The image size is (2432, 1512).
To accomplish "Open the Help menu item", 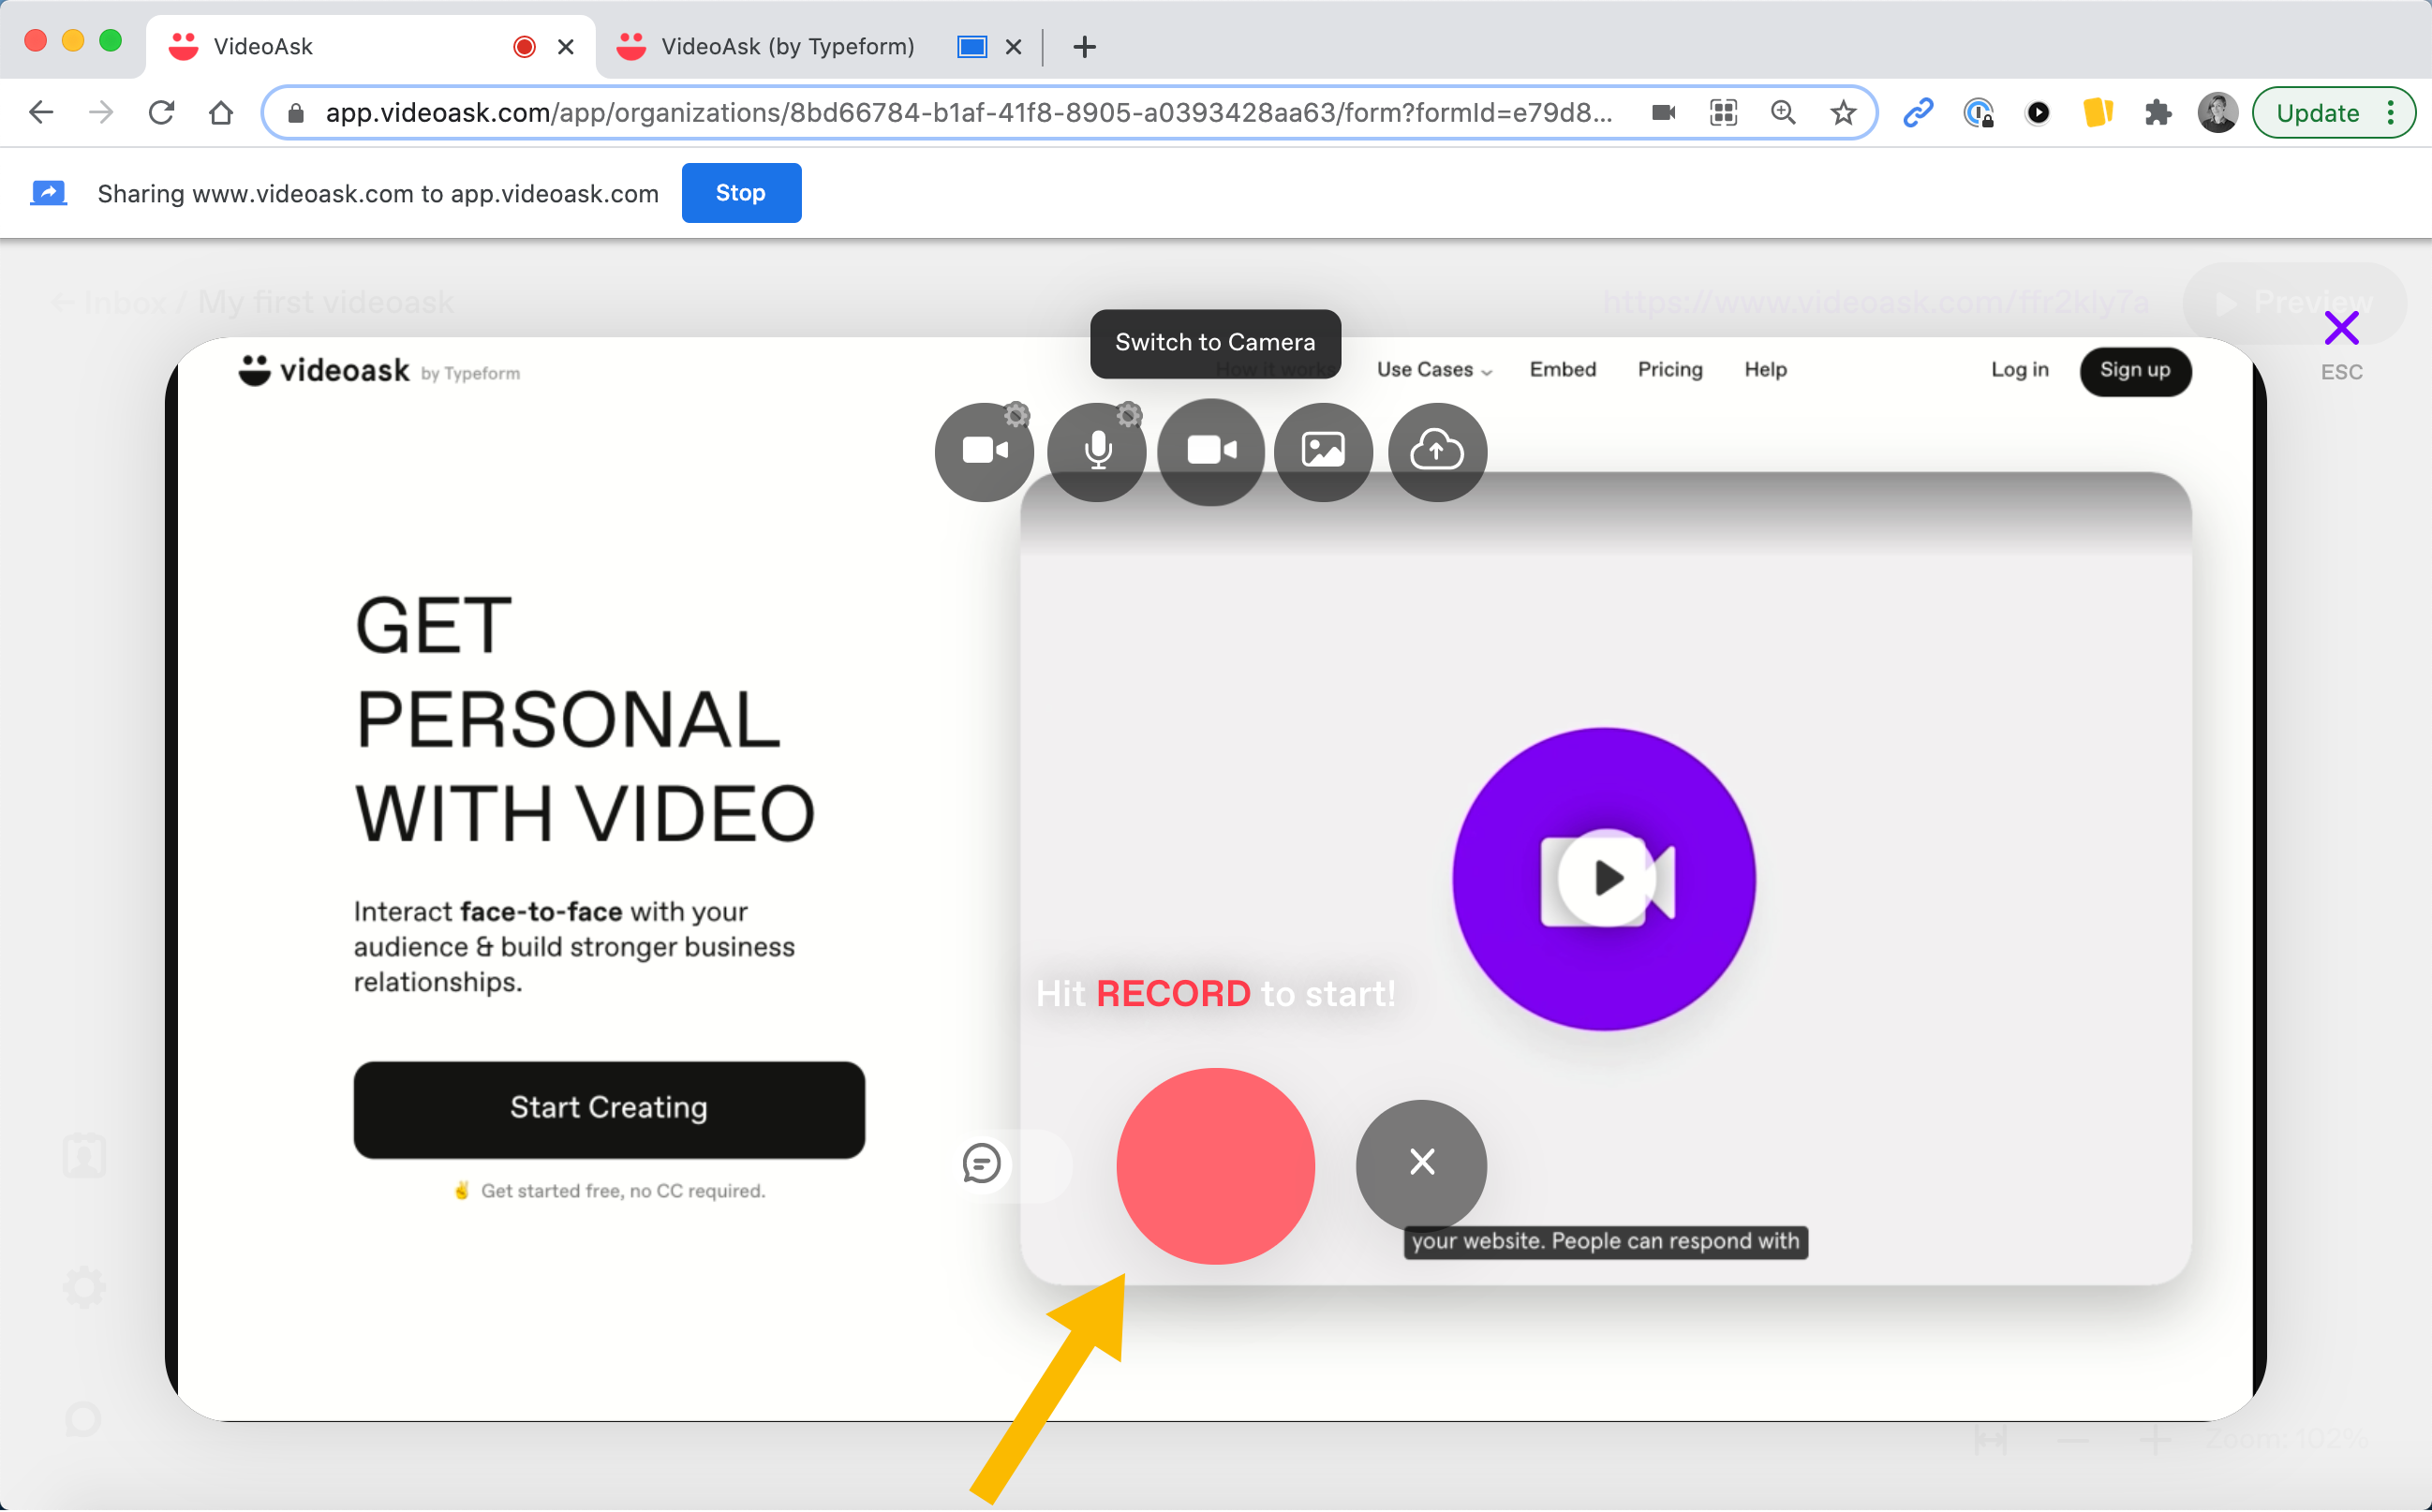I will coord(1765,370).
